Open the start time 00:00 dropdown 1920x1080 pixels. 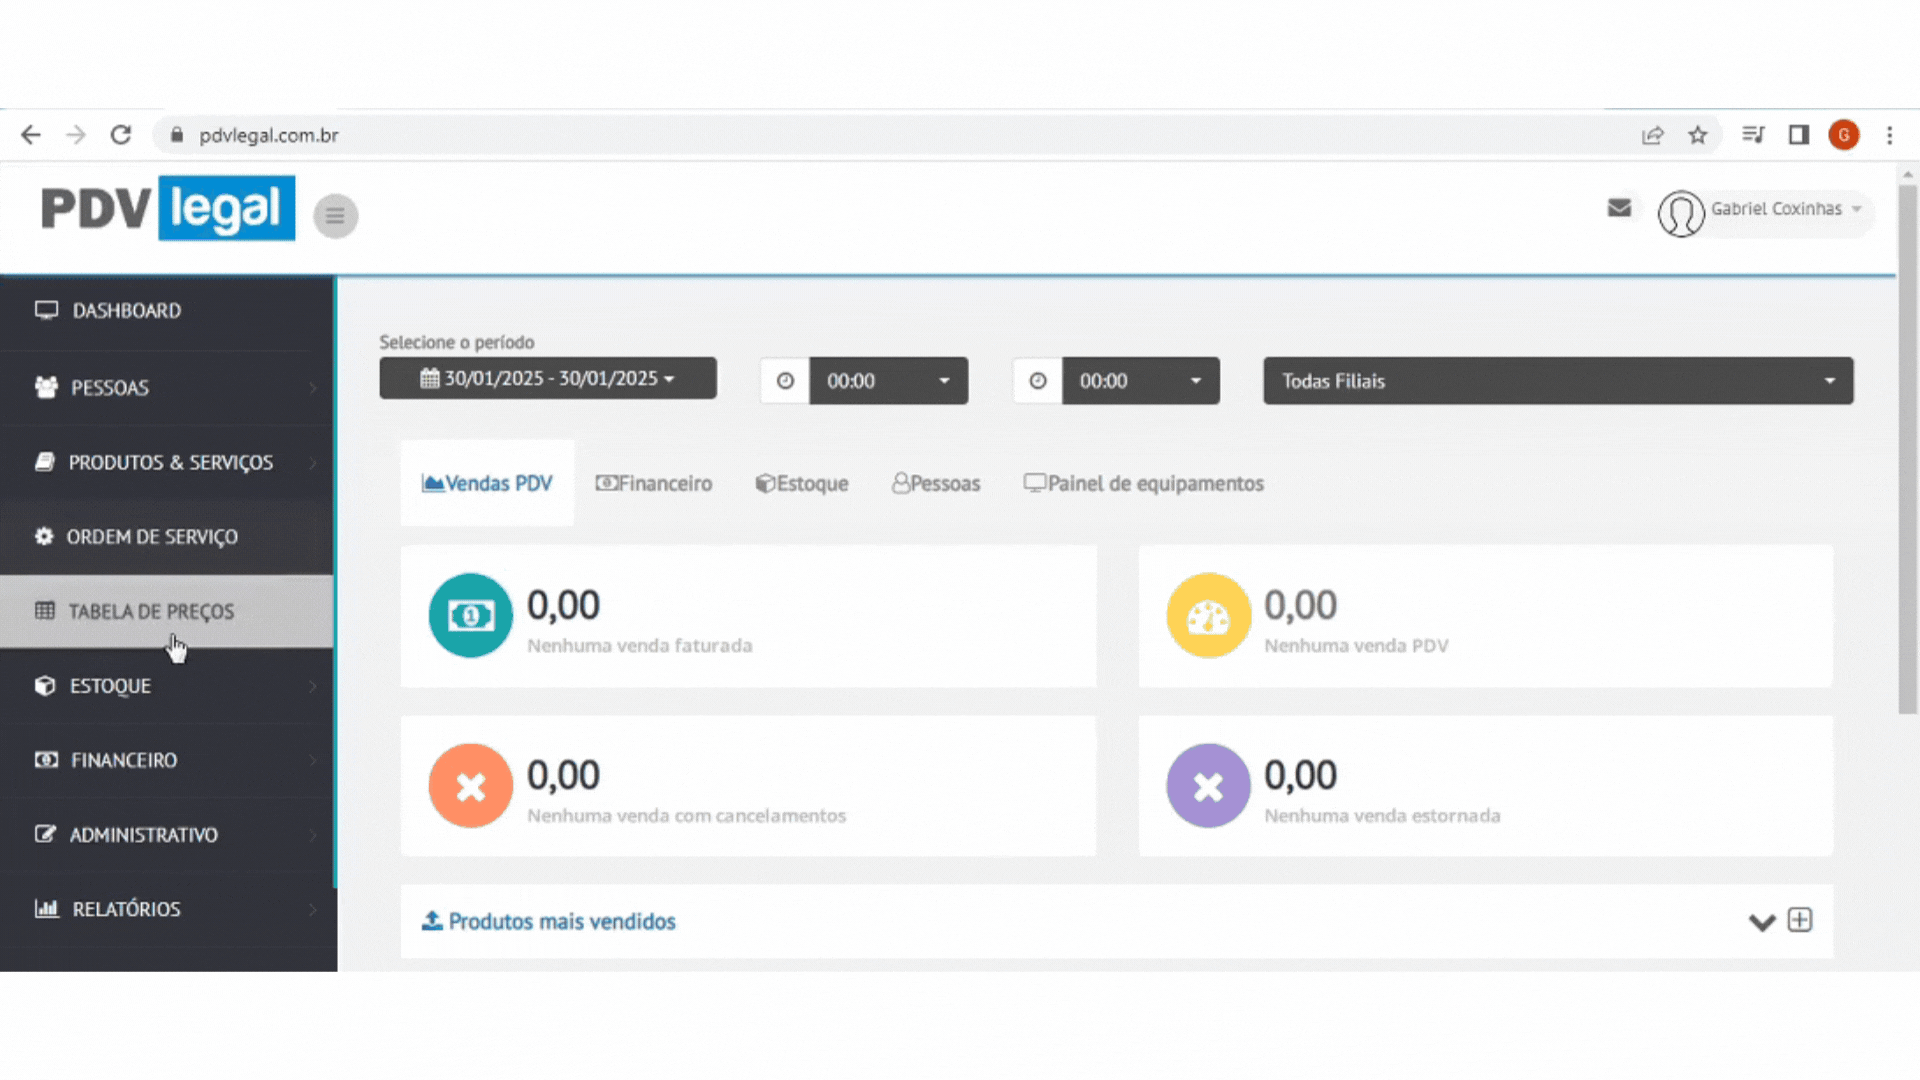click(888, 381)
